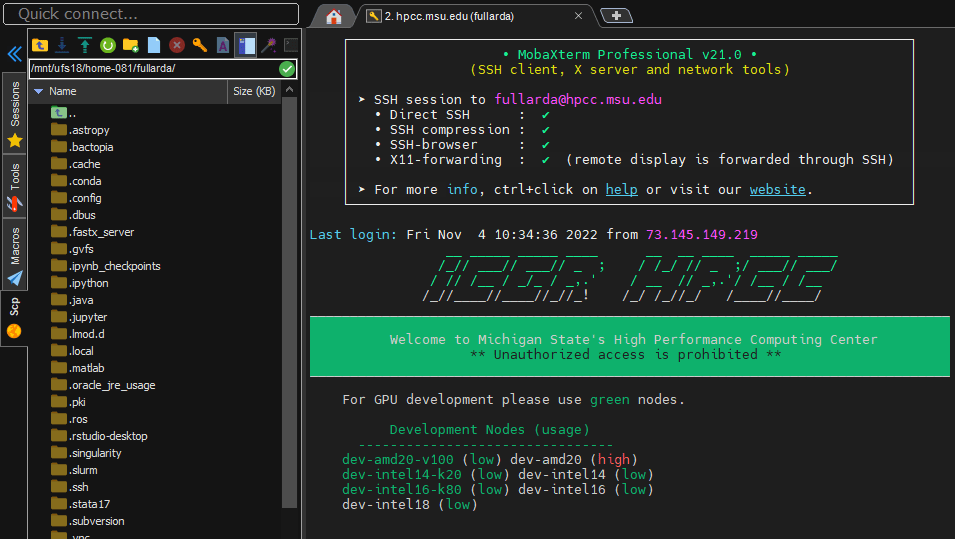Screen dimensions: 955x539
Task: Upload files to current remote folder
Action: [85, 45]
